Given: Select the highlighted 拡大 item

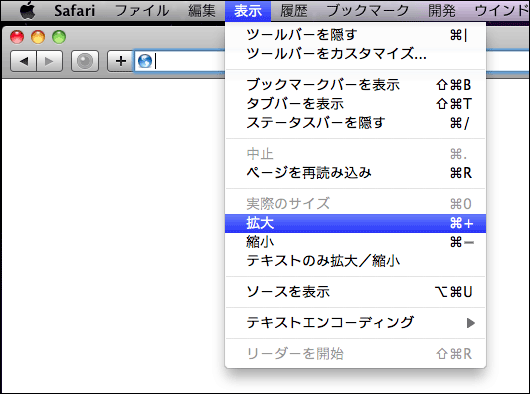Looking at the screenshot, I should point(355,223).
